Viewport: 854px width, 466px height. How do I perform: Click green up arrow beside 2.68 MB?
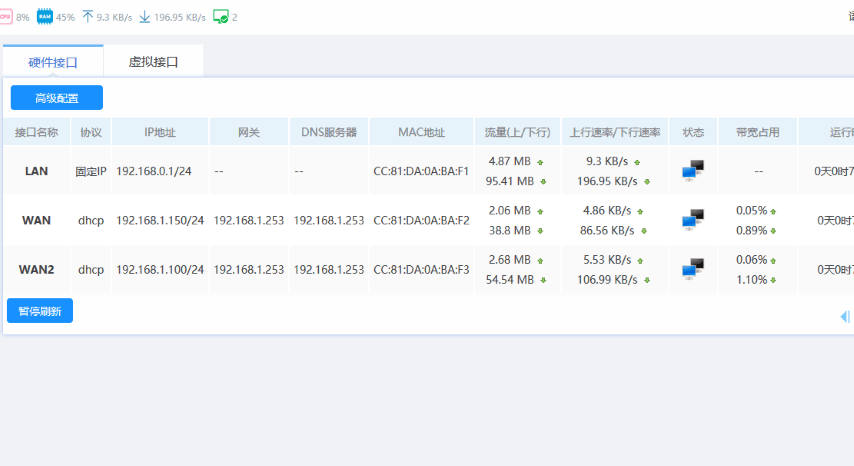[x=540, y=261]
